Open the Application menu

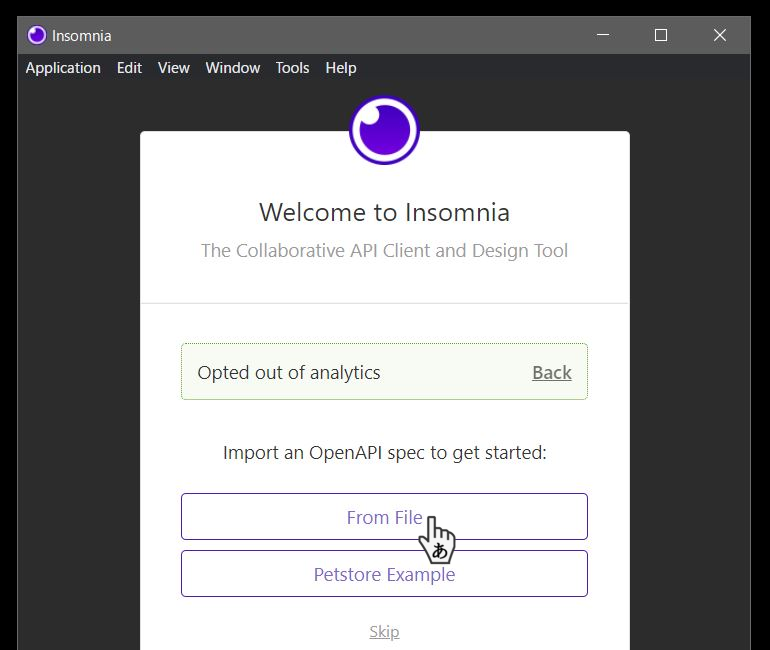[x=63, y=68]
